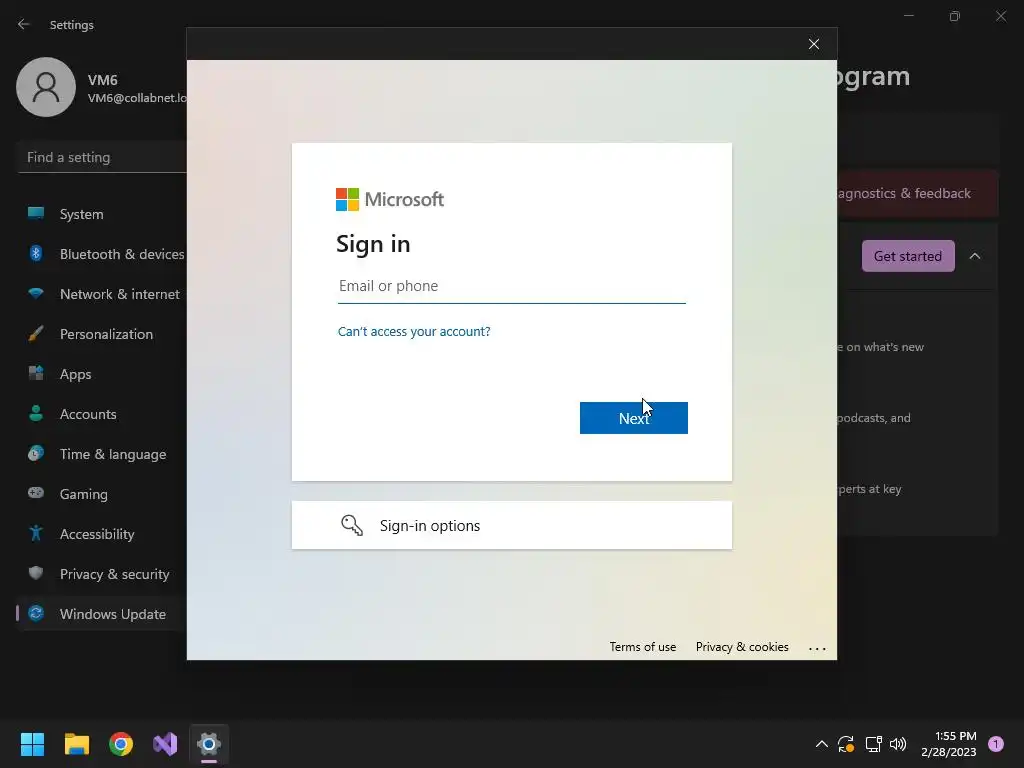Click the Settings back arrow

[x=24, y=24]
